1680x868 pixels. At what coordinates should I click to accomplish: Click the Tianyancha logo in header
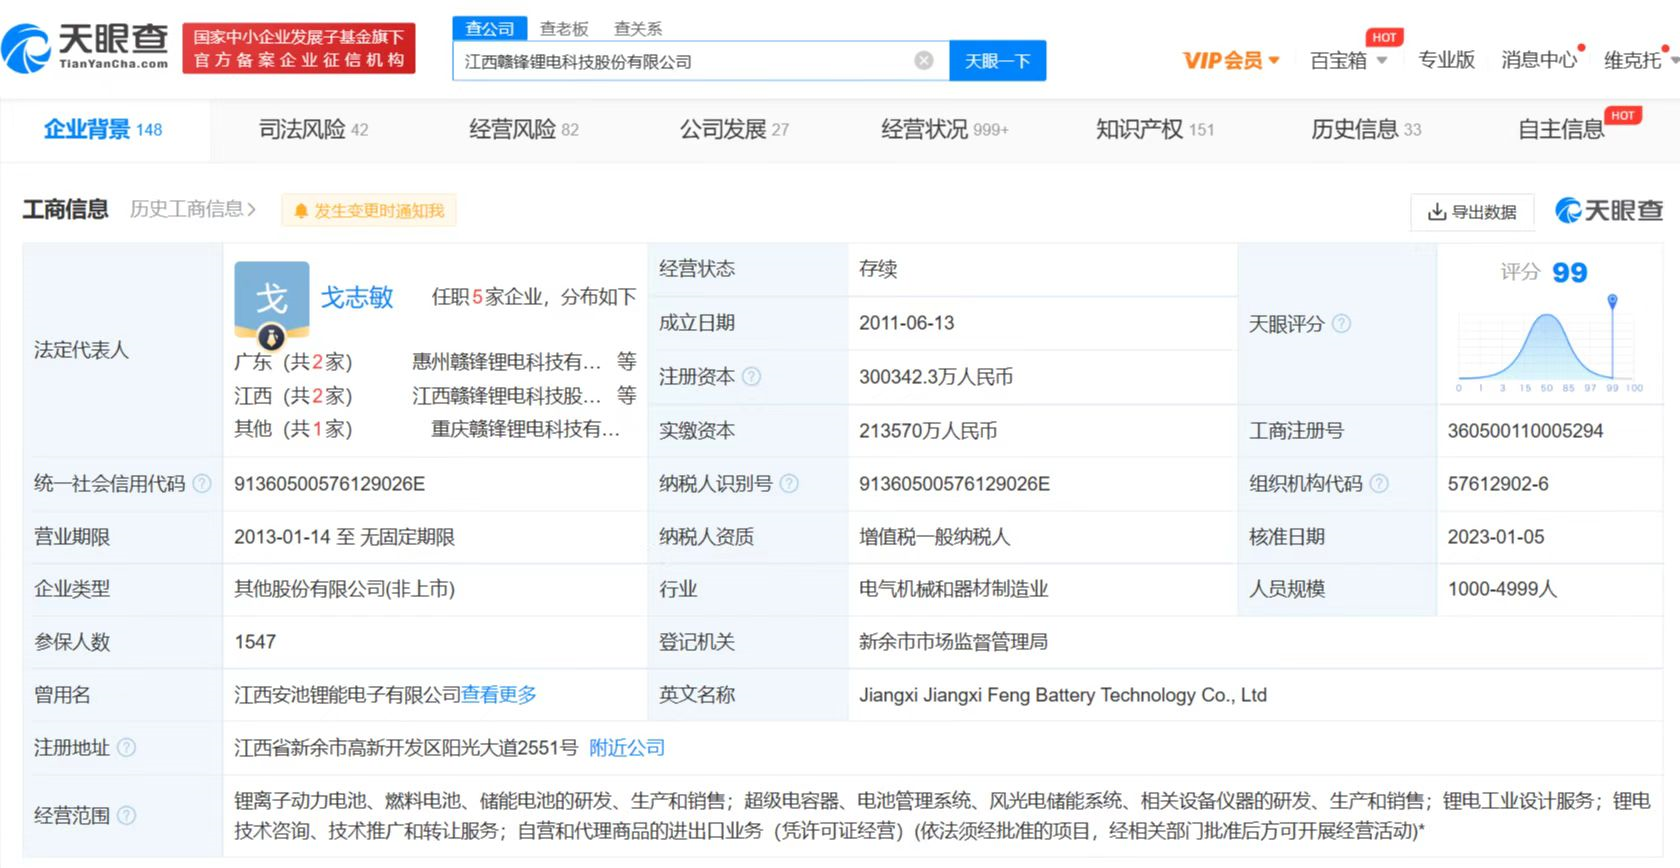pyautogui.click(x=85, y=48)
